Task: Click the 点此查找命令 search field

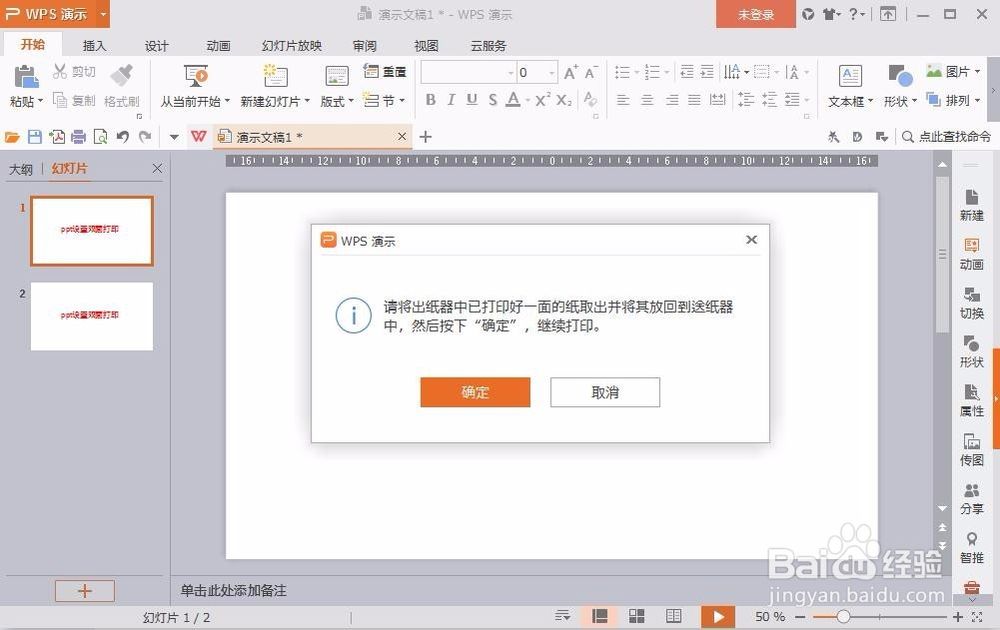Action: click(x=946, y=136)
